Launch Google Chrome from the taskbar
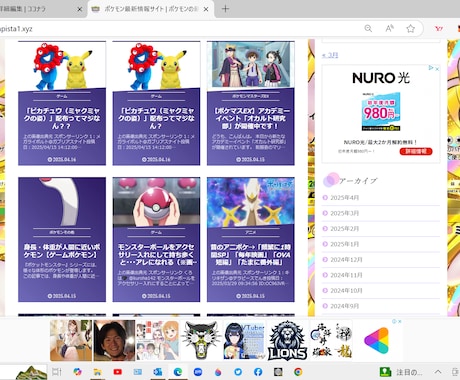 click(298, 372)
